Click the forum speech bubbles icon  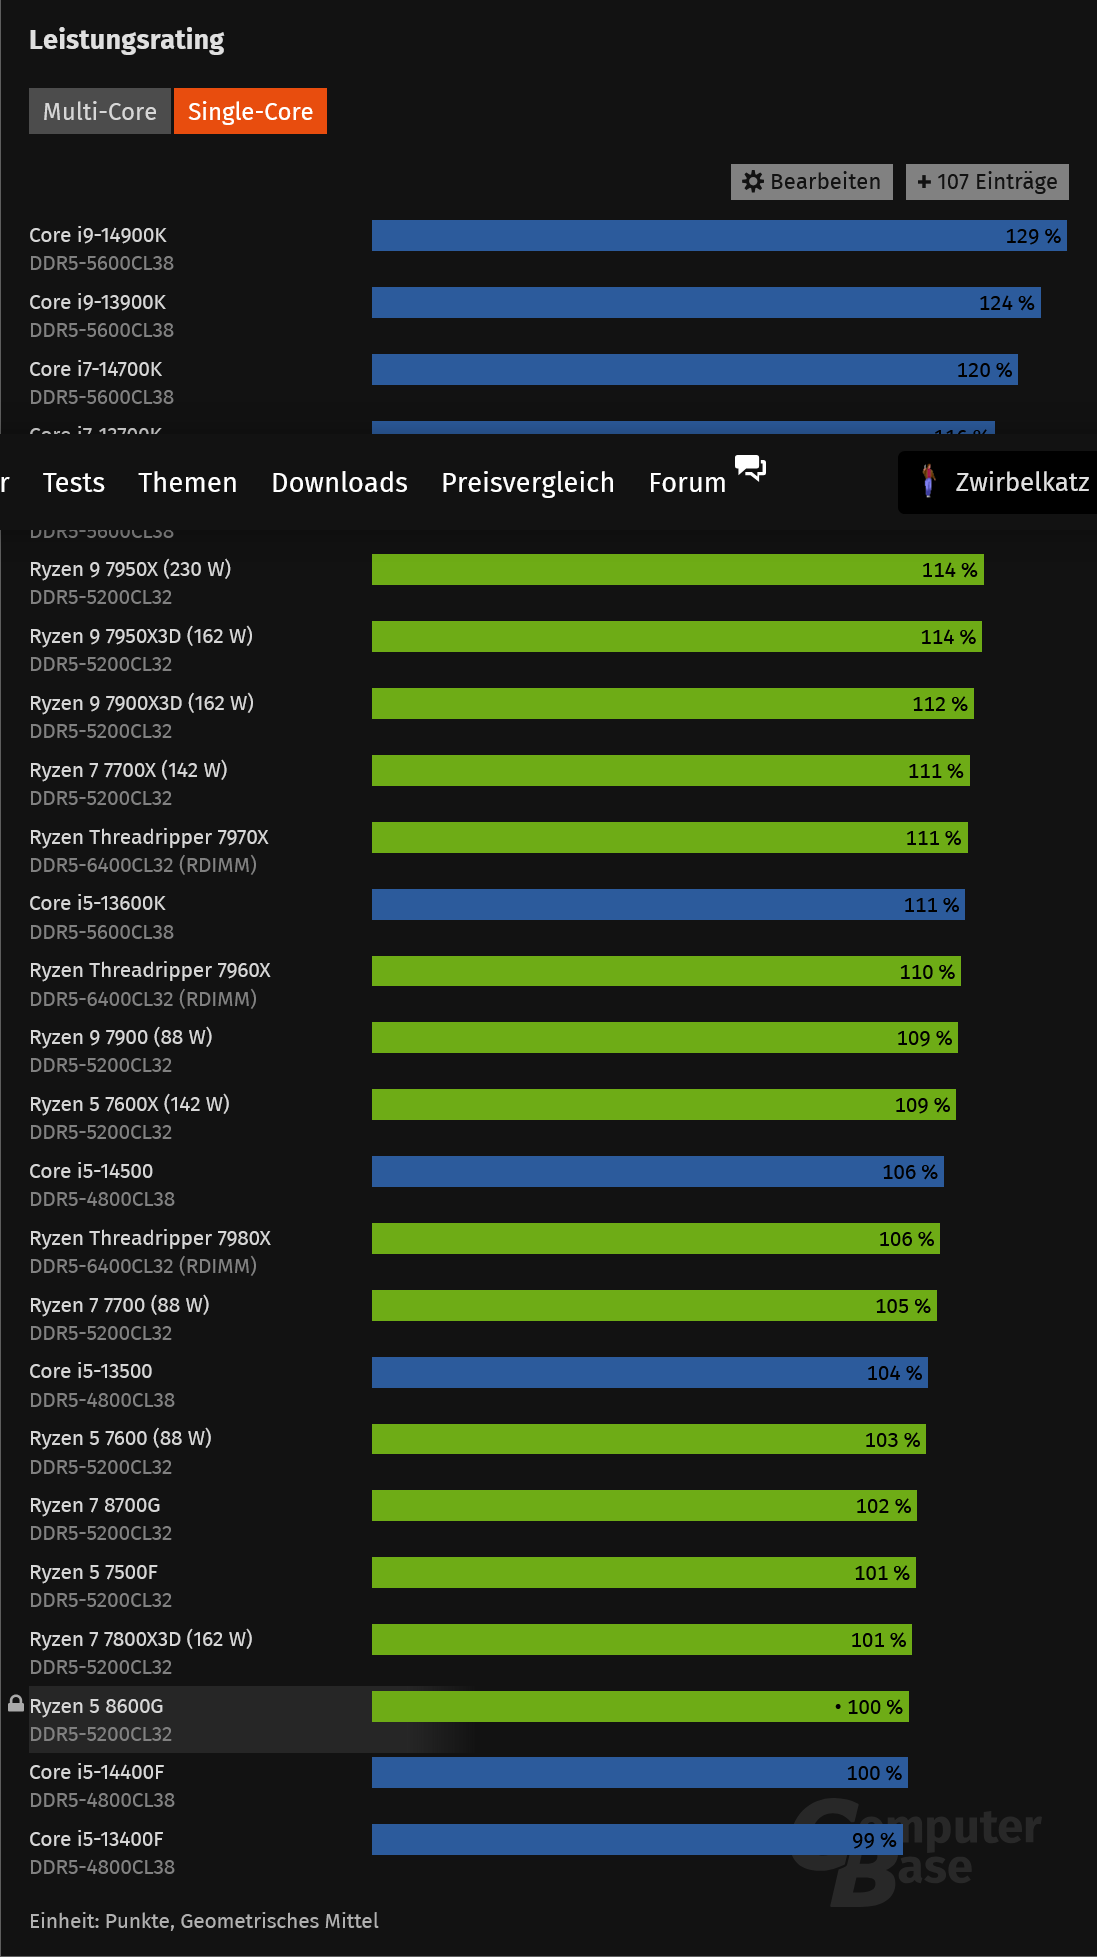click(x=750, y=467)
